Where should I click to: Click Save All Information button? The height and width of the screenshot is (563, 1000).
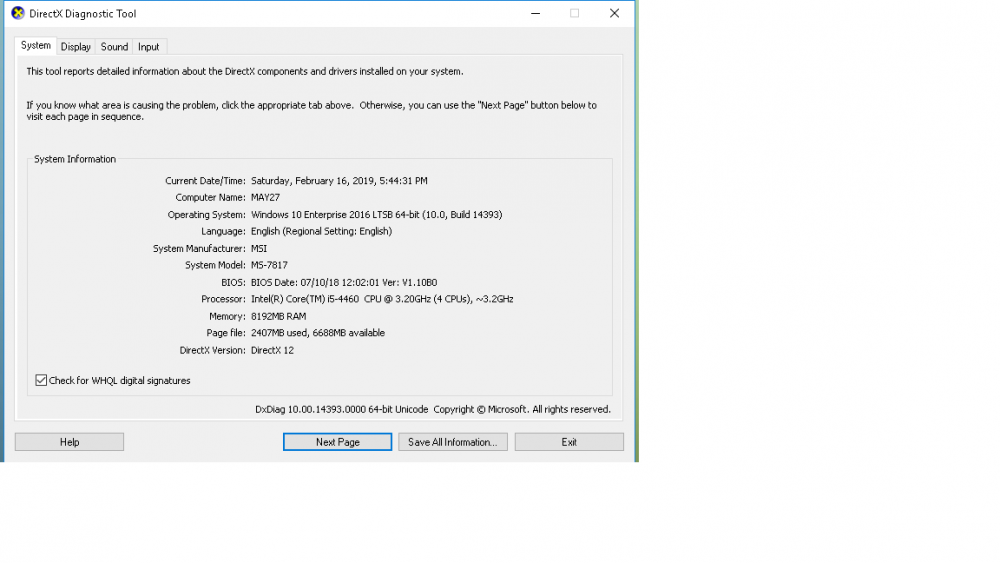click(x=453, y=442)
